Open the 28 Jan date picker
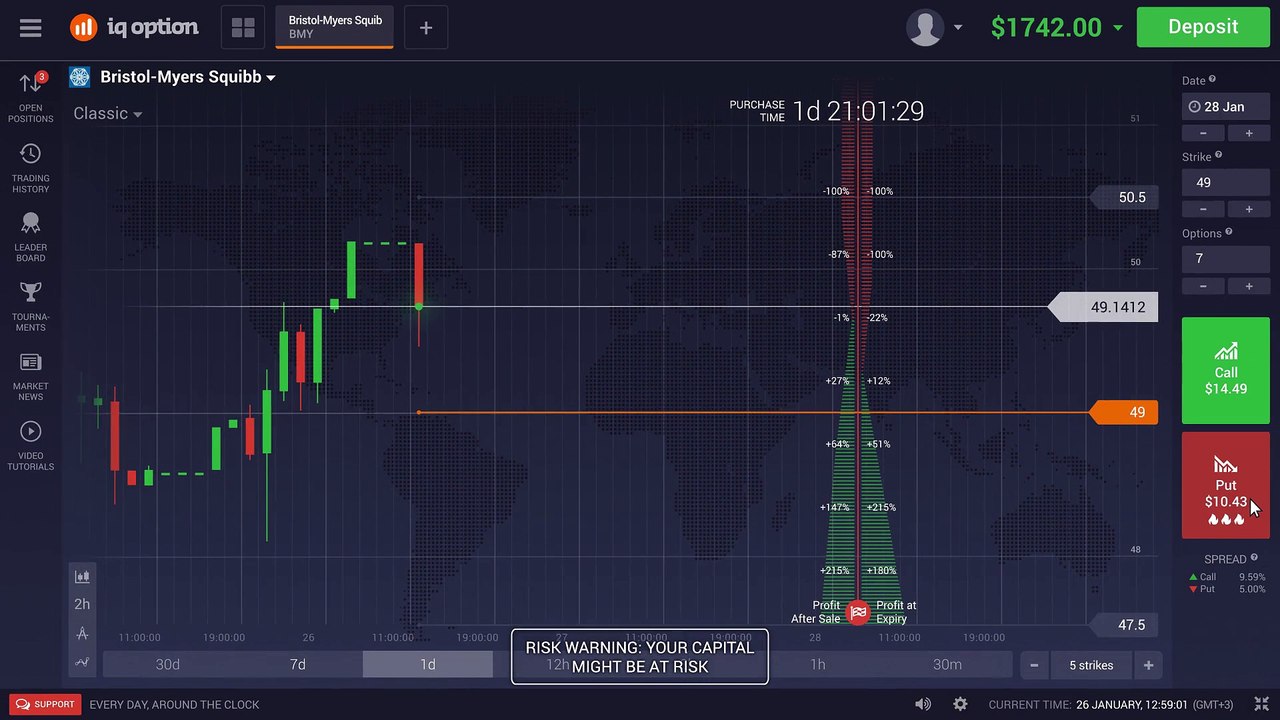Image resolution: width=1280 pixels, height=720 pixels. (x=1225, y=107)
